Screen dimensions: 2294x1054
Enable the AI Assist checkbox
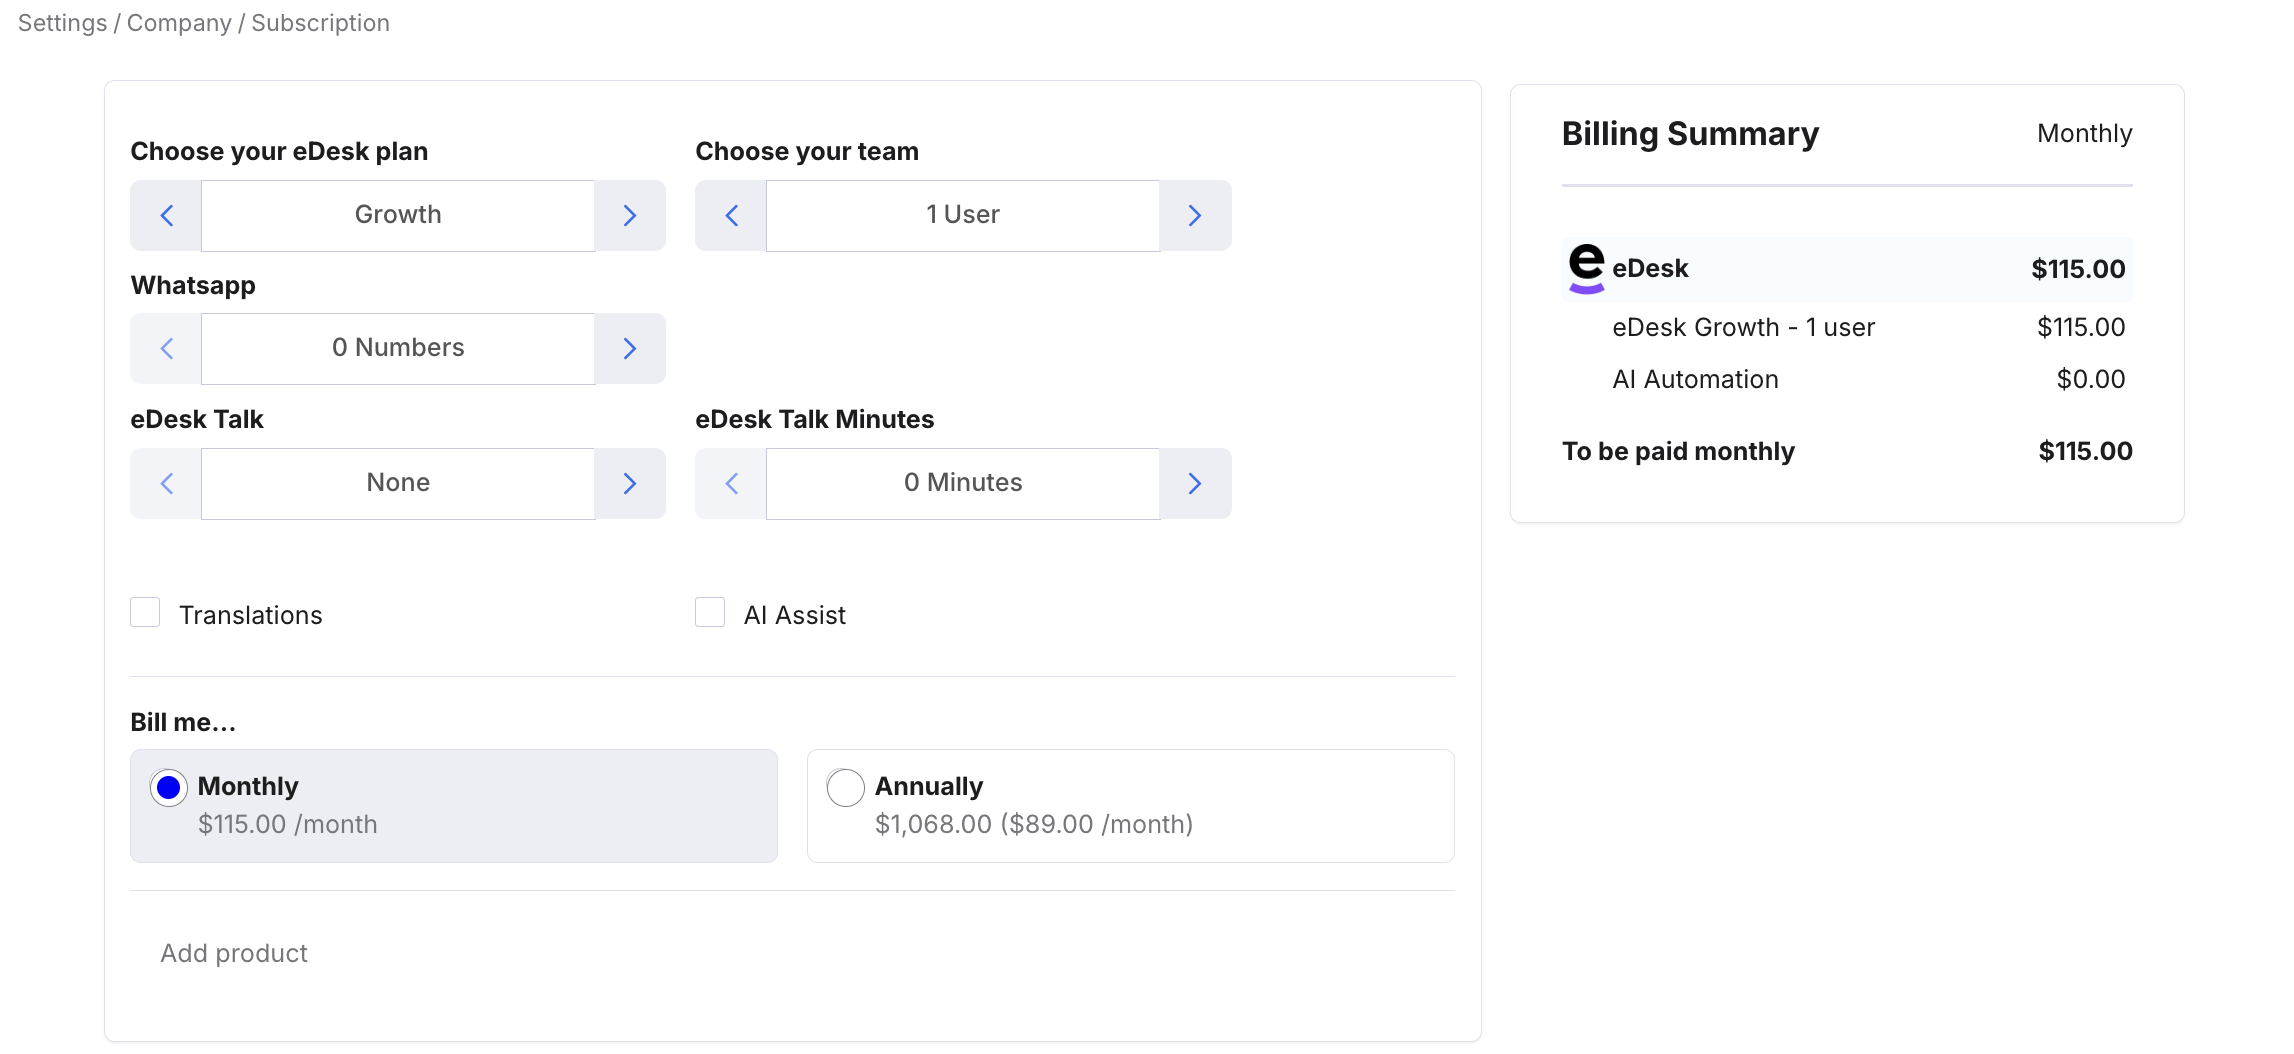pyautogui.click(x=710, y=612)
